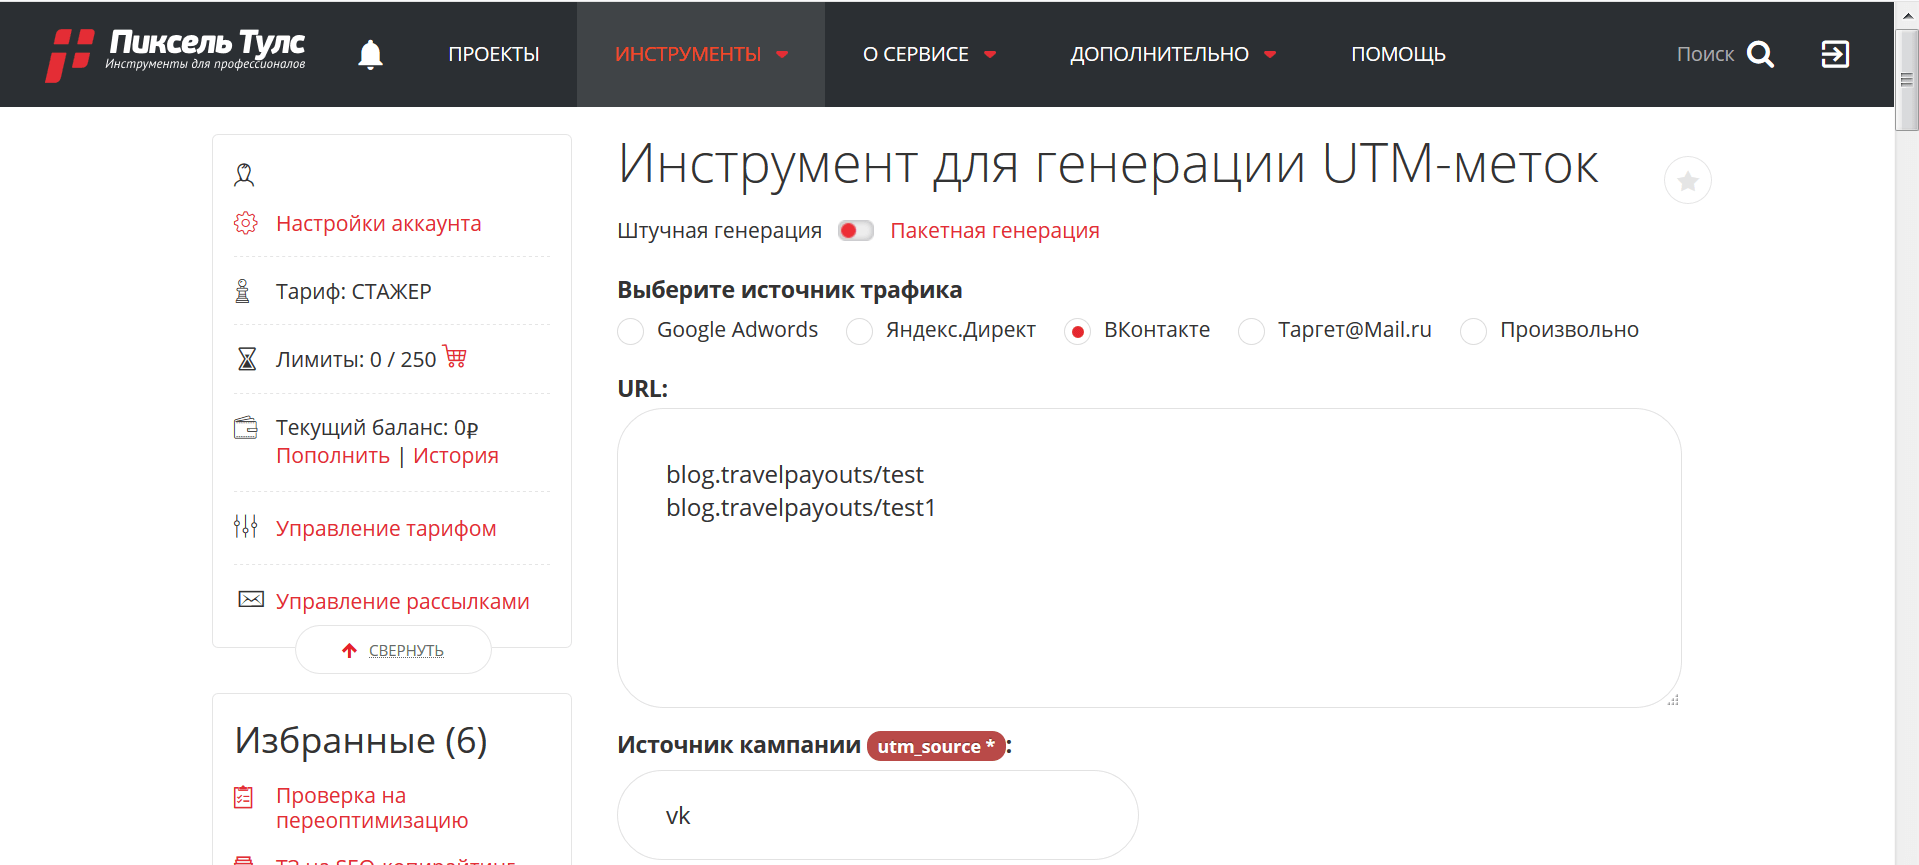Screen dimensions: 1919x865
Task: Click the account settings gear icon
Action: [x=245, y=223]
